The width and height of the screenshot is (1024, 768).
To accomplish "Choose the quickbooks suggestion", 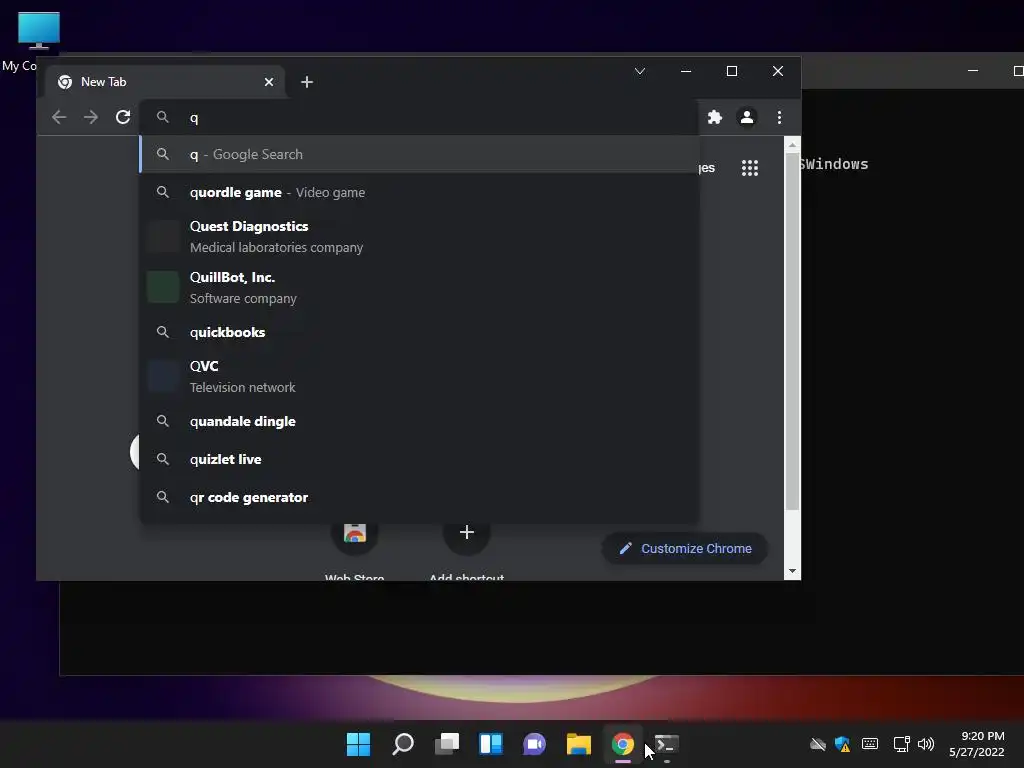I will click(419, 332).
